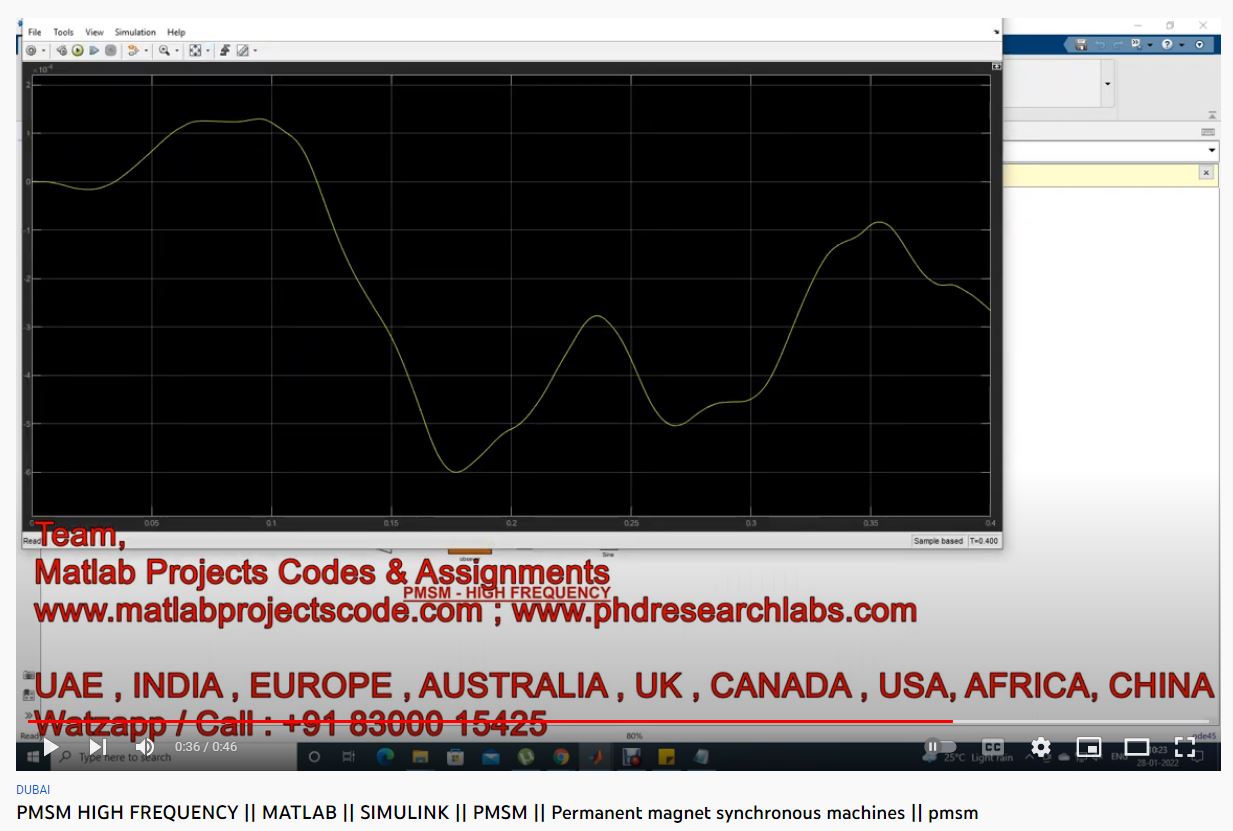Viewport: 1233px width, 831px height.
Task: Expand the zoom tool dropdown arrow
Action: pyautogui.click(x=177, y=50)
